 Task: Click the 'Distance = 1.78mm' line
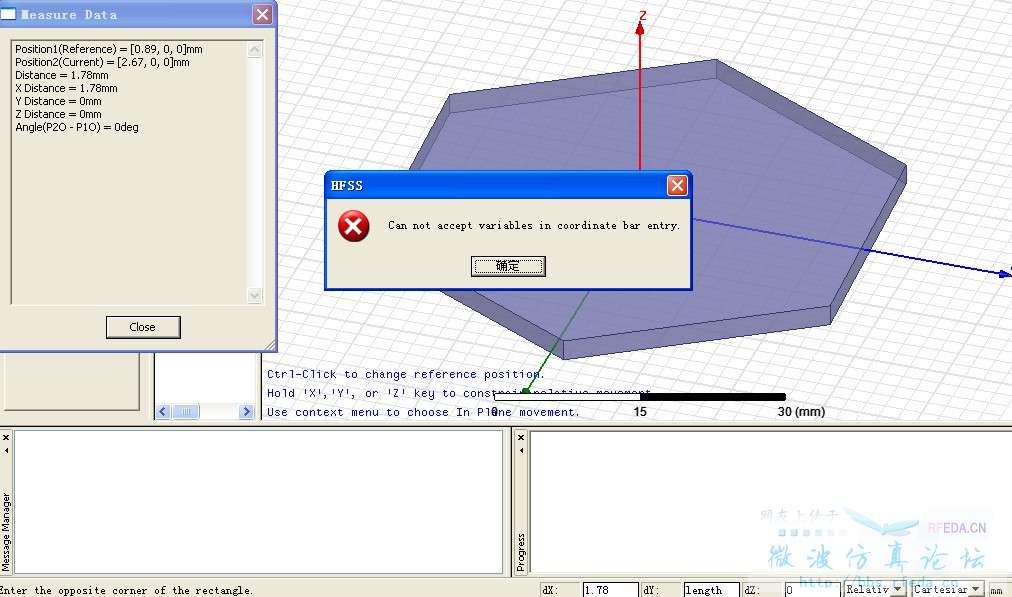pyautogui.click(x=62, y=75)
